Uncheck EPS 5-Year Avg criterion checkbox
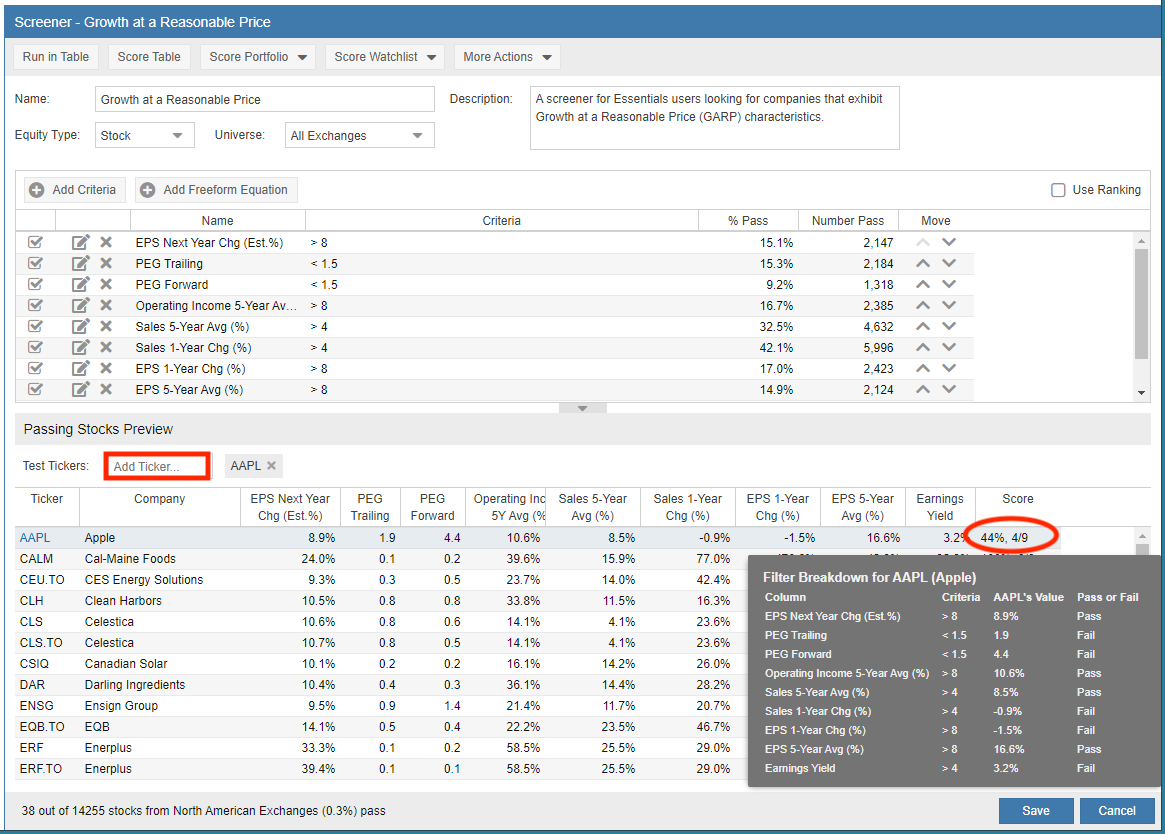The width and height of the screenshot is (1165, 834). pos(35,389)
